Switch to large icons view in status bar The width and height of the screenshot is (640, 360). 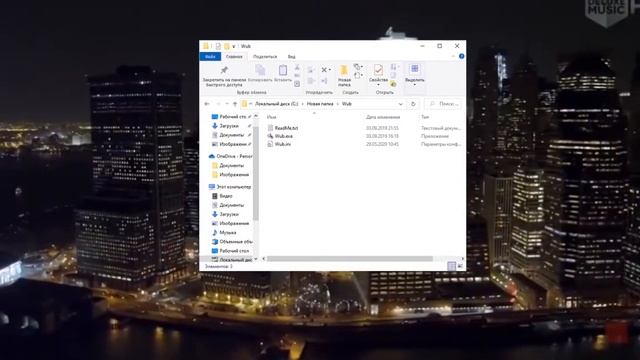click(460, 266)
